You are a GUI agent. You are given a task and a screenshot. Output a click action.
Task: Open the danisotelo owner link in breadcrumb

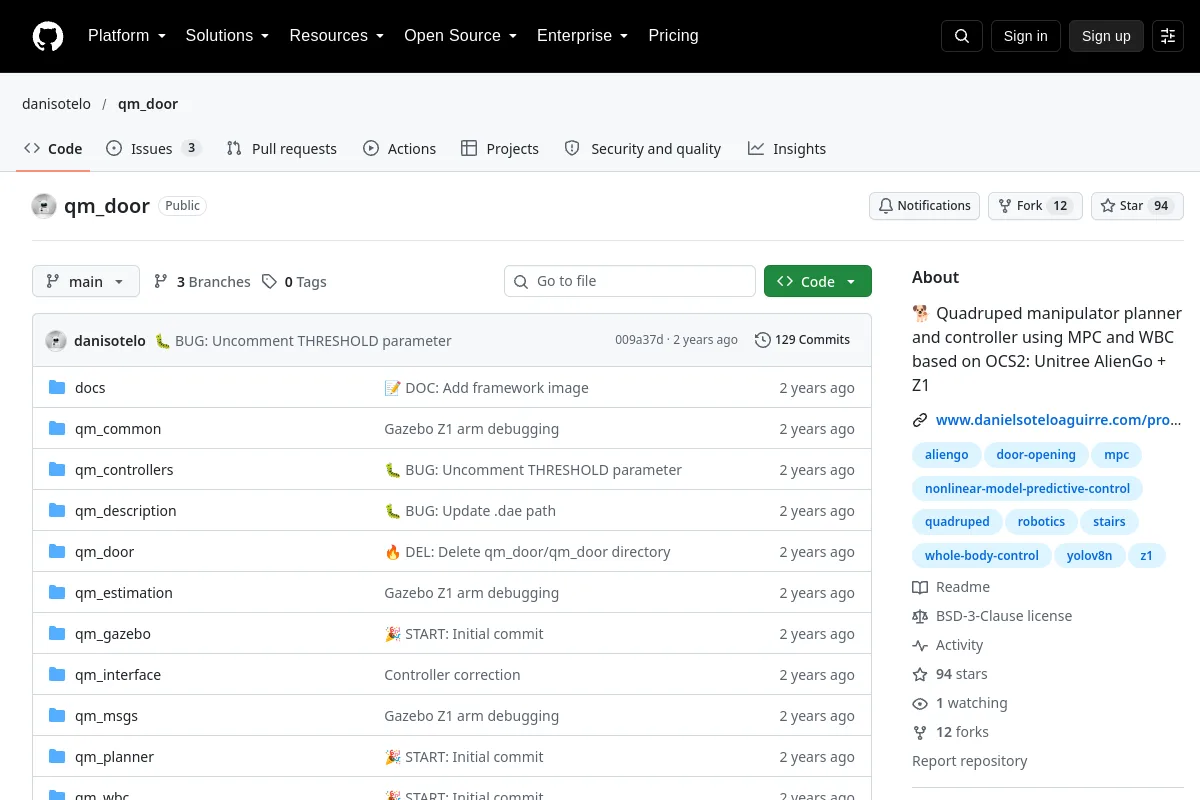(x=56, y=104)
